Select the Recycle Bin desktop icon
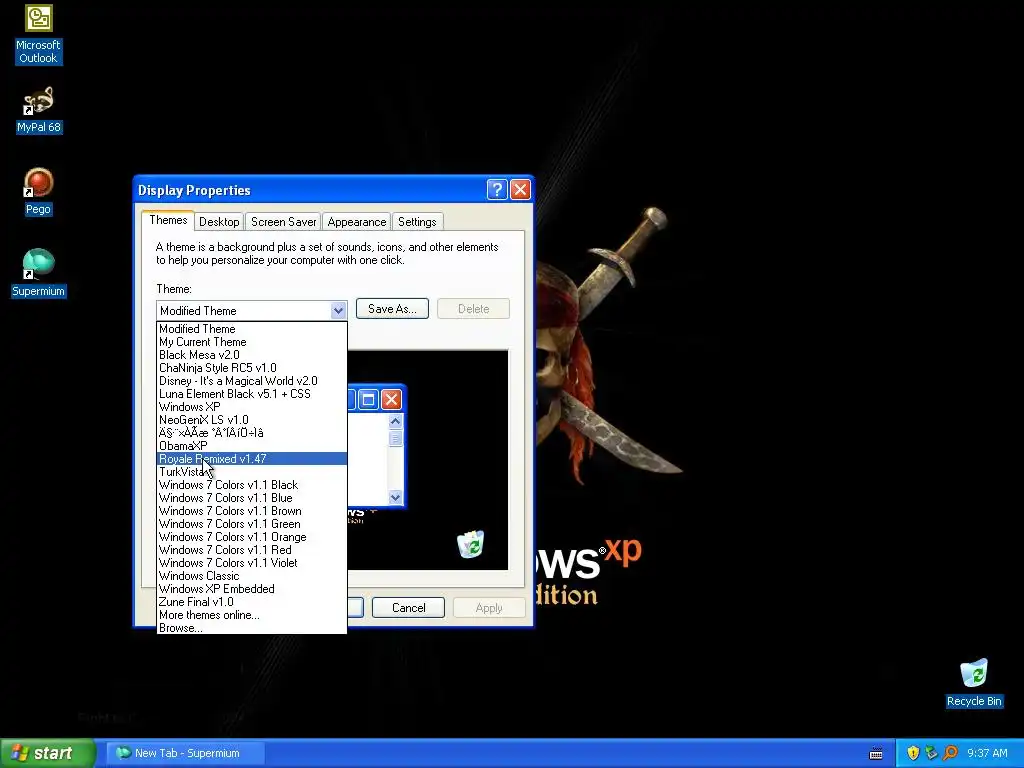1024x768 pixels. click(x=974, y=683)
